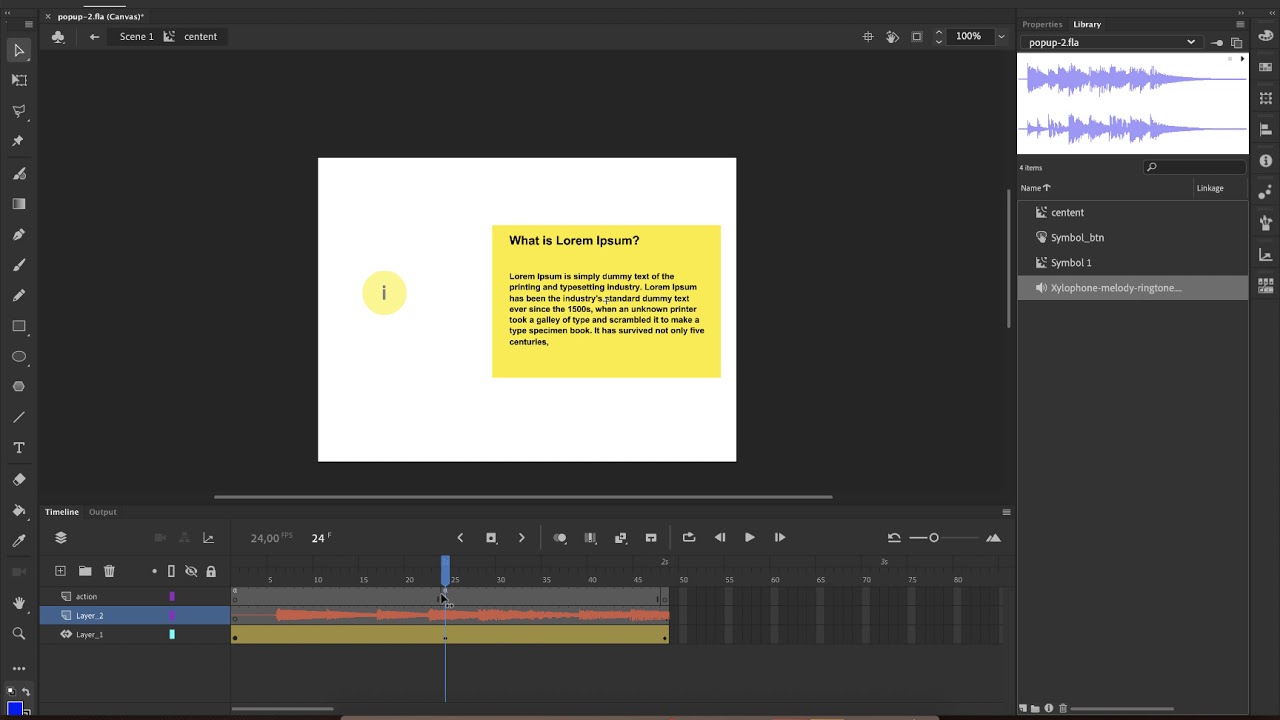This screenshot has height=720, width=1280.
Task: Create a new layer folder
Action: (85, 571)
